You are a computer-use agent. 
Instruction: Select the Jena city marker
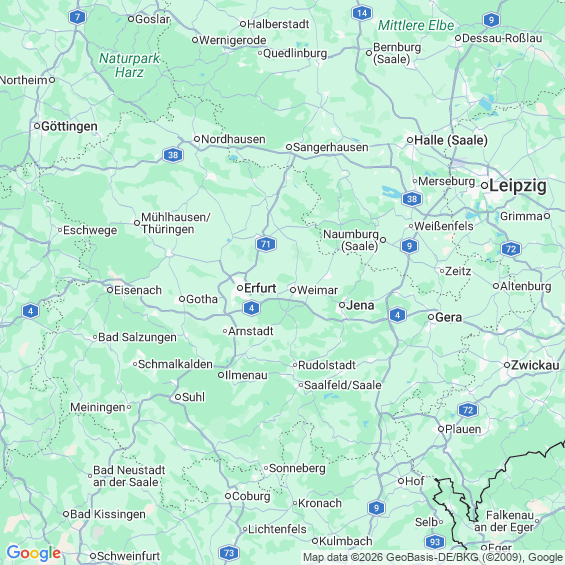click(x=342, y=305)
